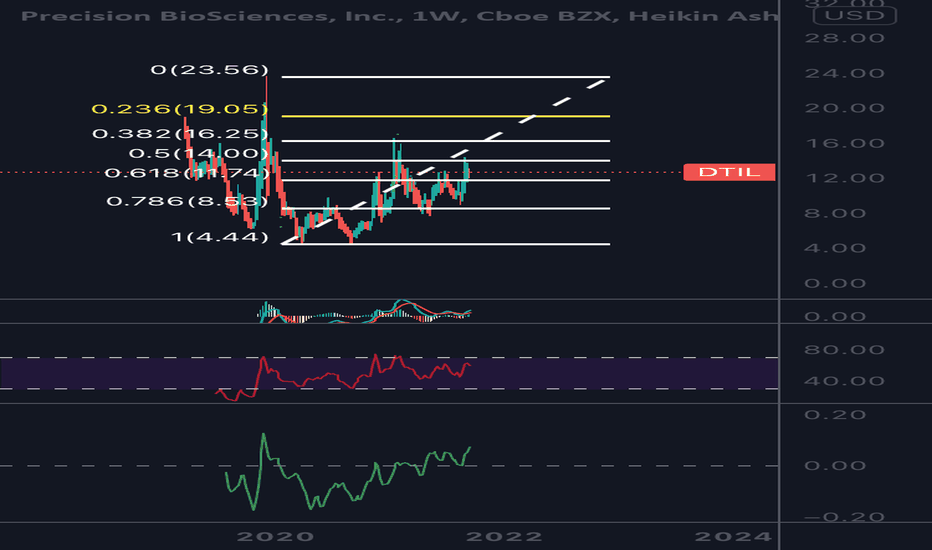
Task: Click the DTIL price label
Action: pyautogui.click(x=729, y=172)
